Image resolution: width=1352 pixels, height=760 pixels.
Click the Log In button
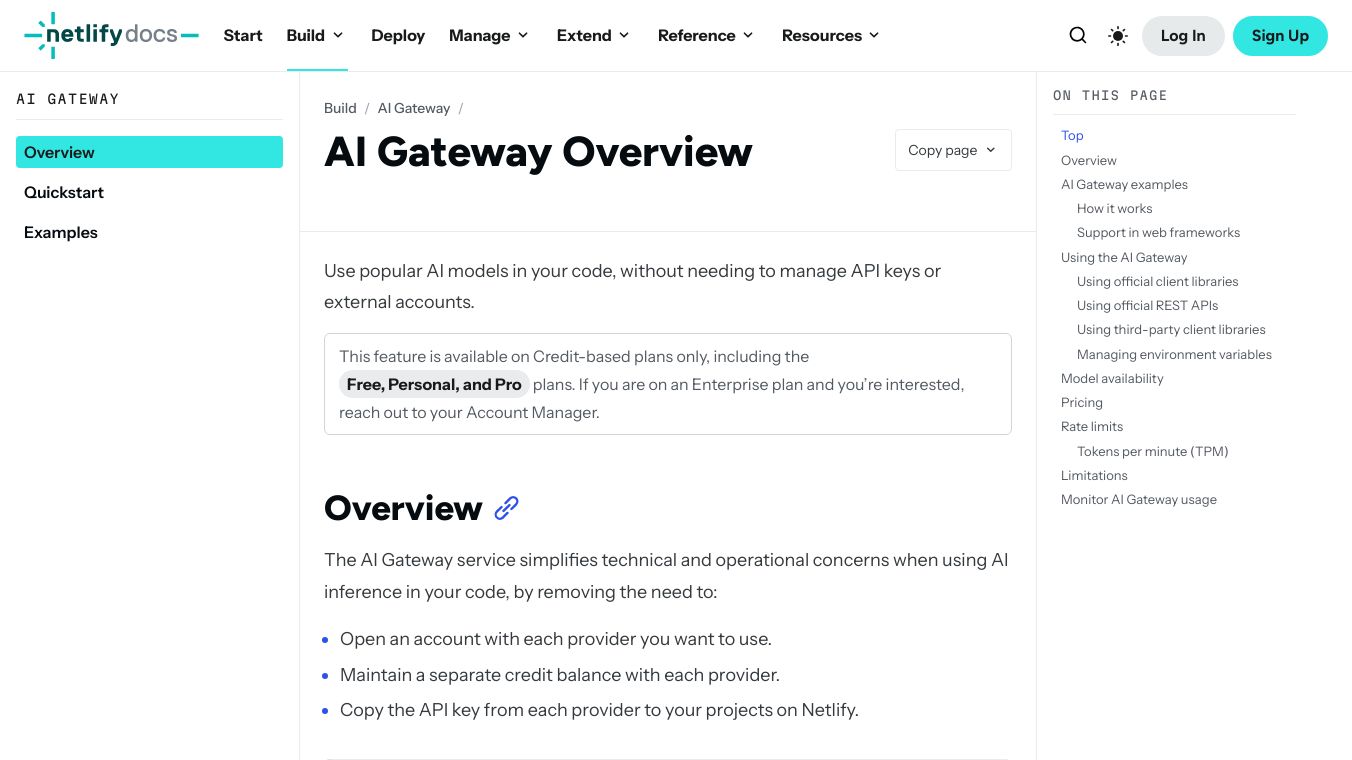pos(1183,35)
